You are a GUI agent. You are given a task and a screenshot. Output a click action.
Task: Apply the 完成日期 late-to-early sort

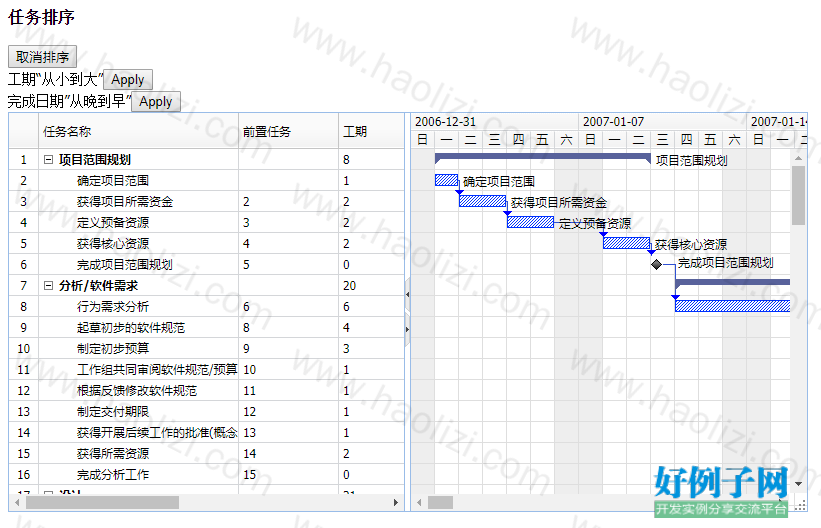[156, 102]
